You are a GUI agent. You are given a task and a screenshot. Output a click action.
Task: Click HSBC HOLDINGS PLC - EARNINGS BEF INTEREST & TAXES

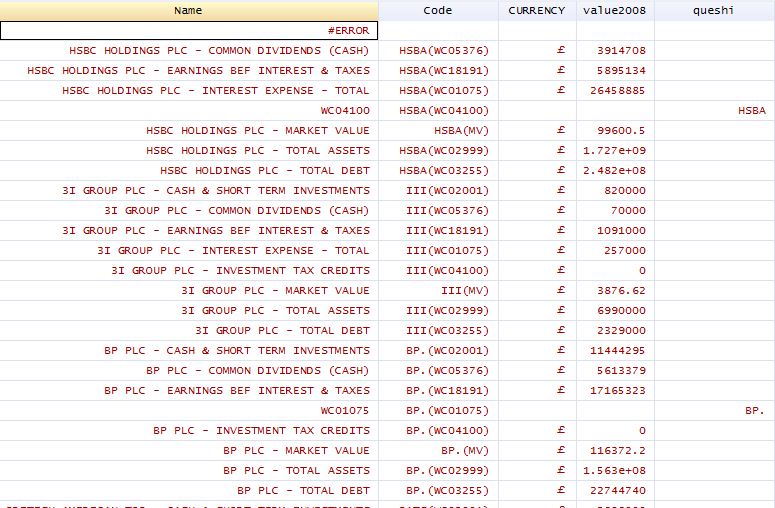point(189,71)
